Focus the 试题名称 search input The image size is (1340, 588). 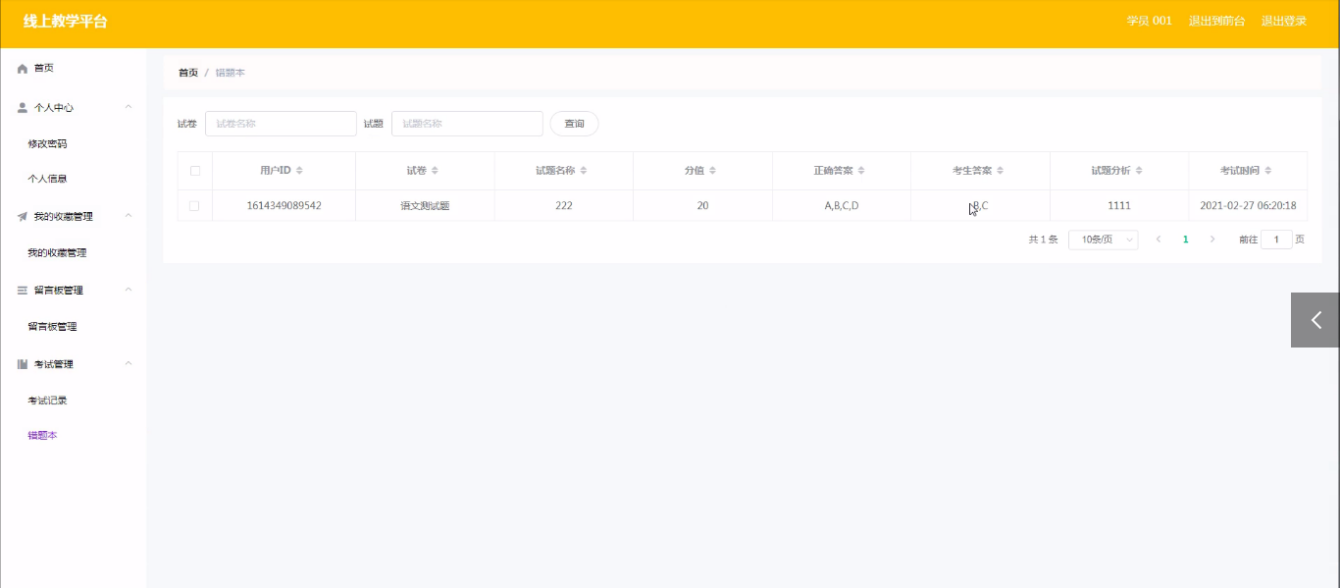[x=467, y=124]
